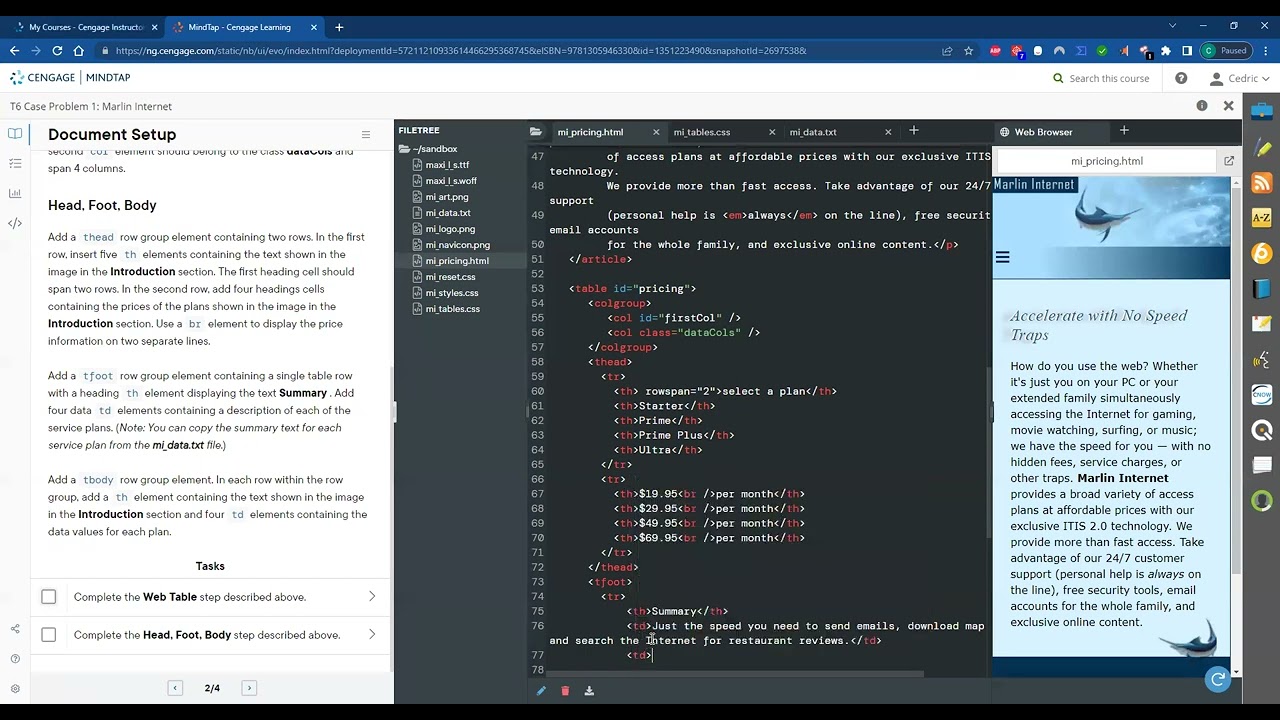Switch to My Courses Cengage Chrome tab
The image size is (1280, 720).
[x=86, y=27]
